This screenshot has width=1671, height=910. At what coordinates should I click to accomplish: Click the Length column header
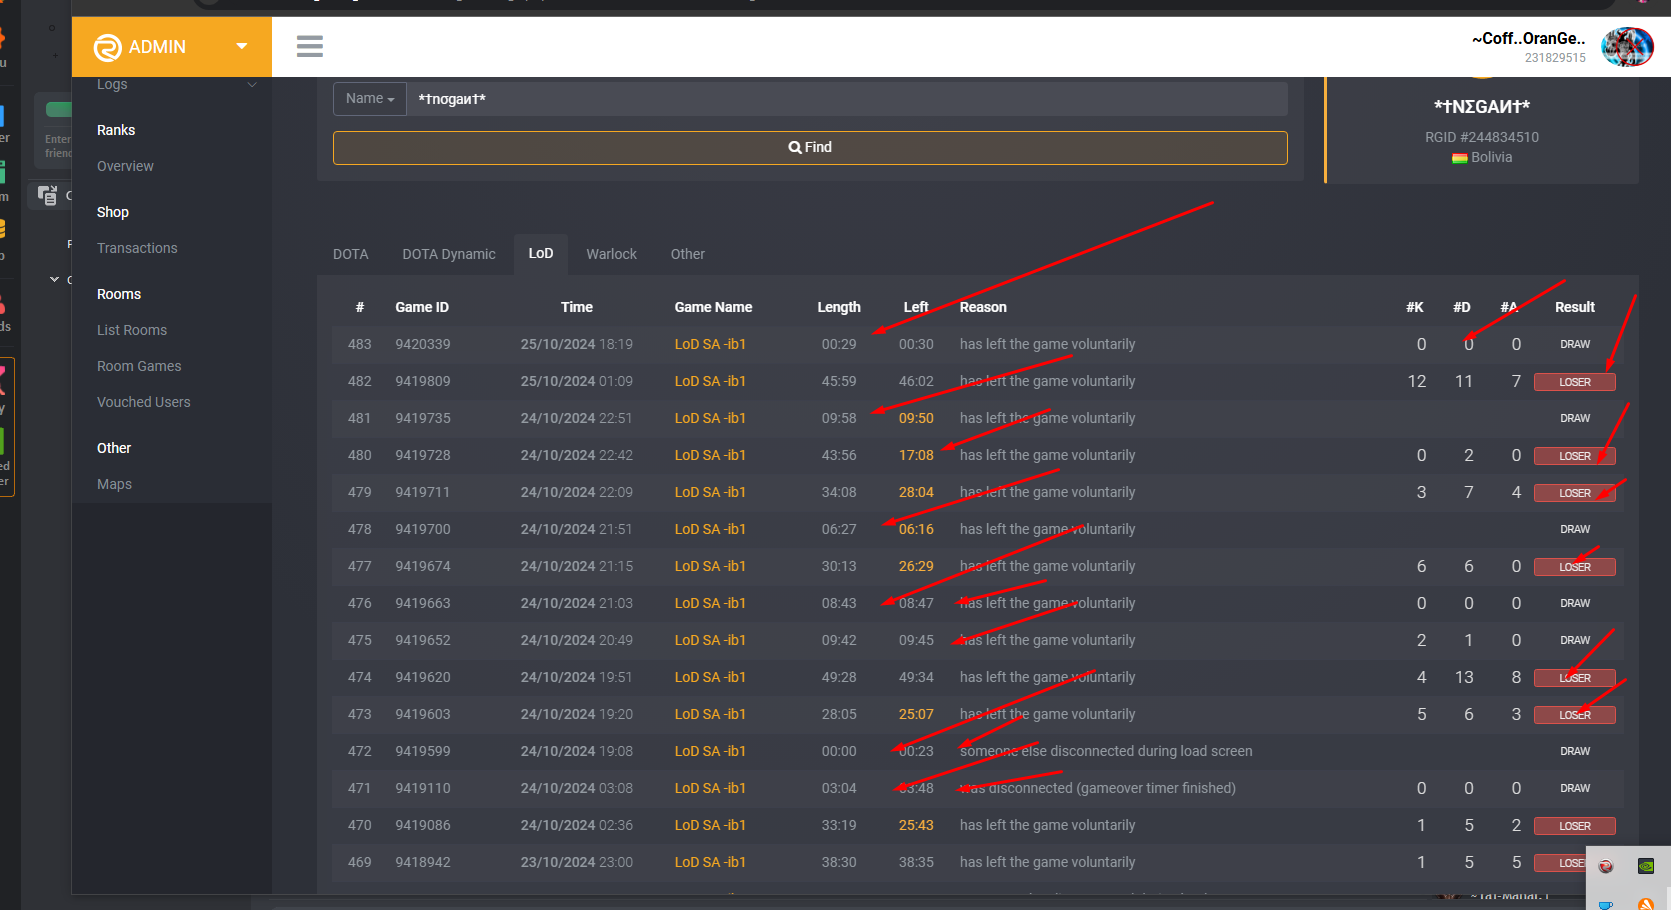coord(839,307)
